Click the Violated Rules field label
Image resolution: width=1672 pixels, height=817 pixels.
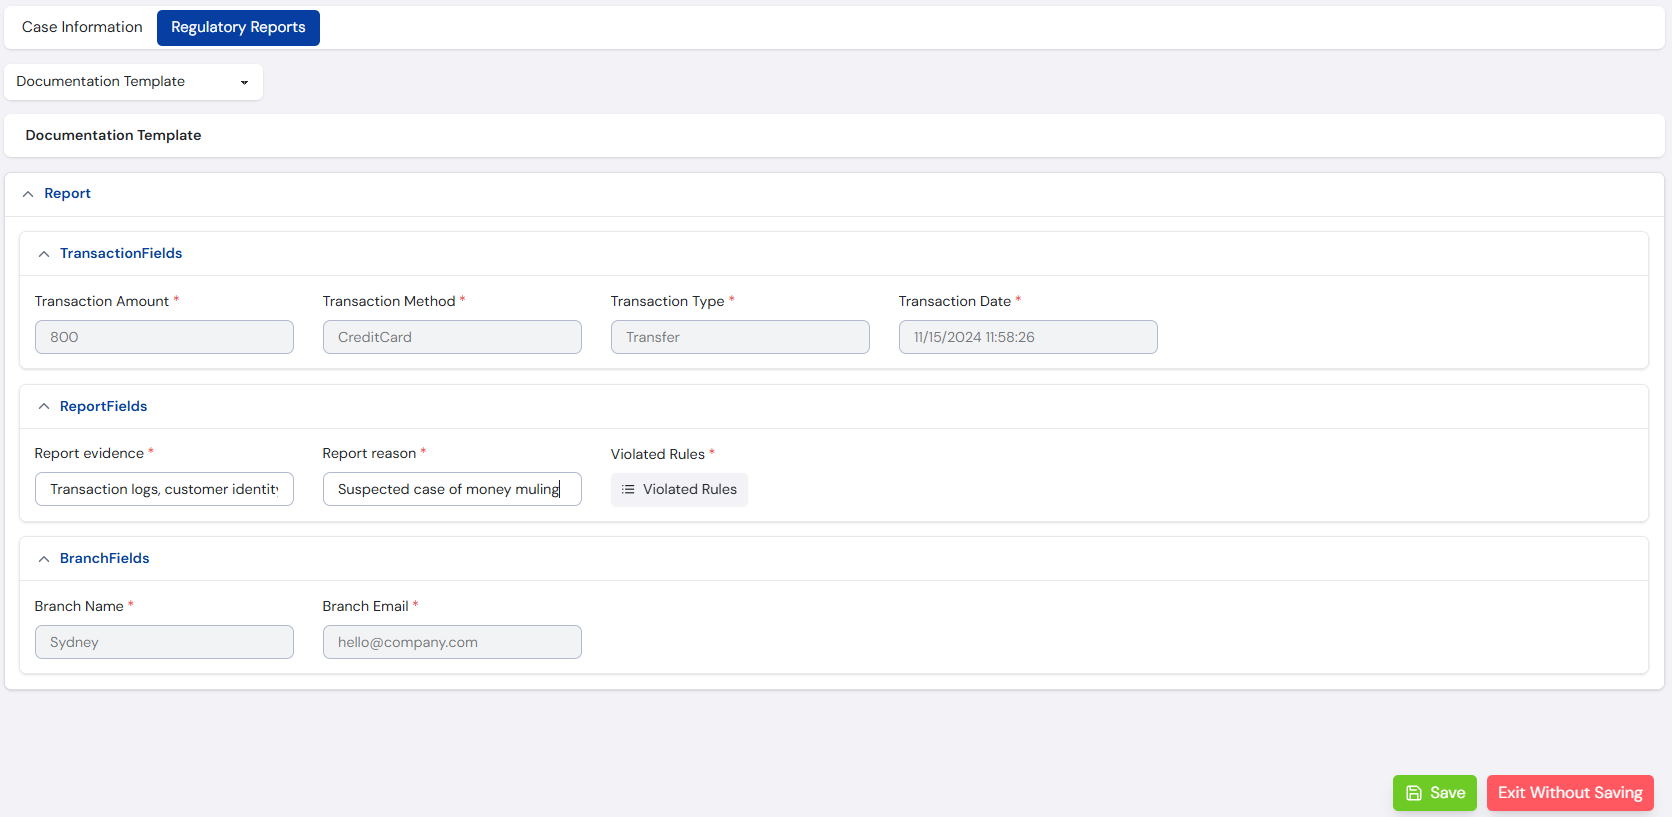tap(658, 454)
